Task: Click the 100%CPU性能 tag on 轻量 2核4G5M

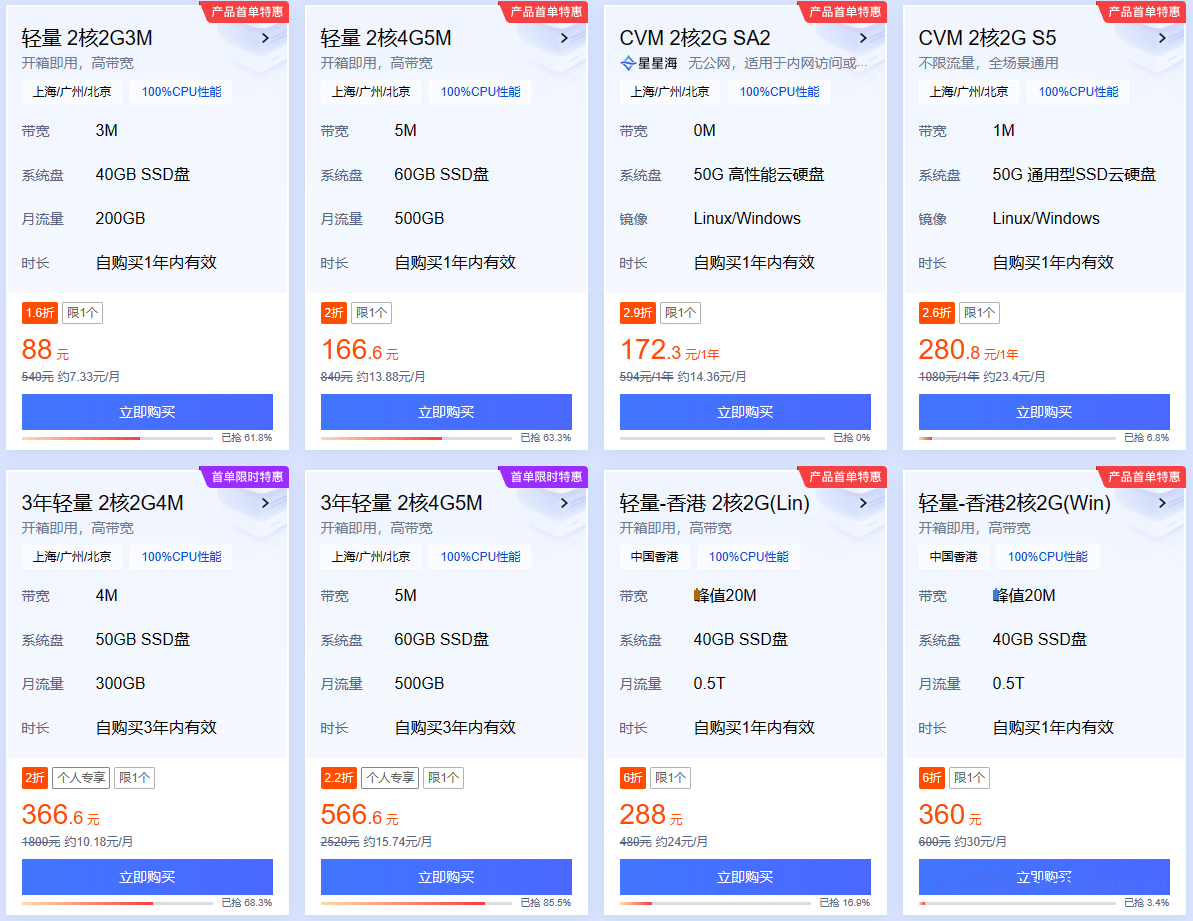Action: pyautogui.click(x=479, y=91)
